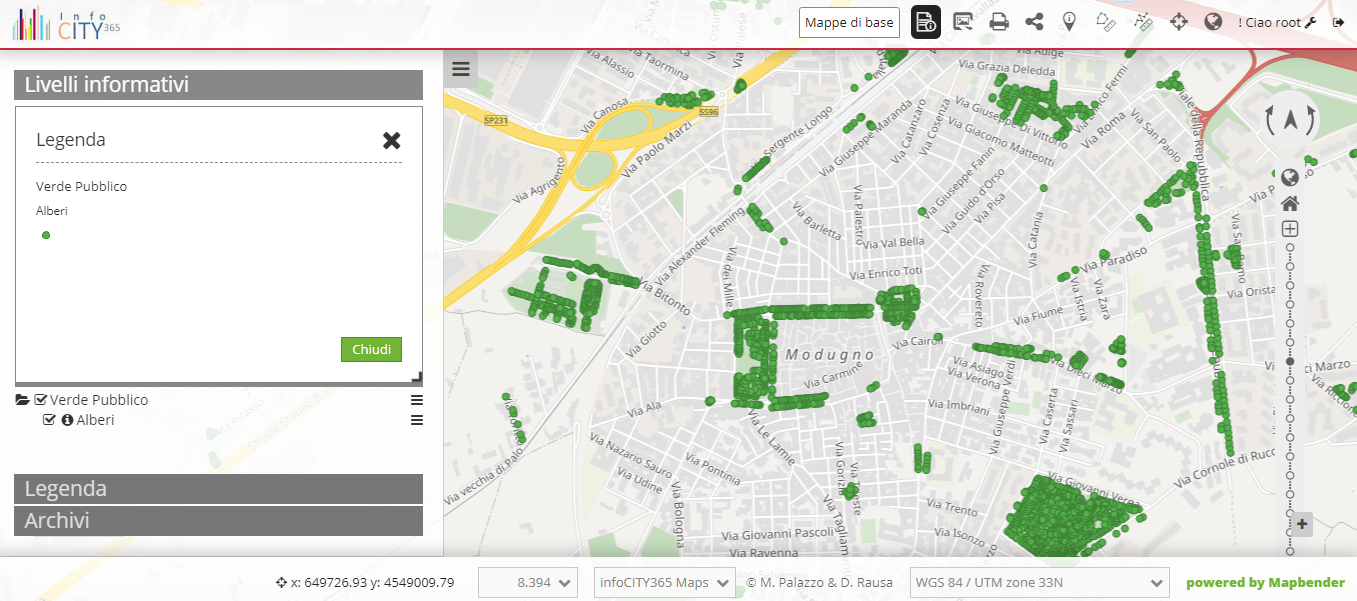
Task: Open the share map tool
Action: tap(1034, 21)
